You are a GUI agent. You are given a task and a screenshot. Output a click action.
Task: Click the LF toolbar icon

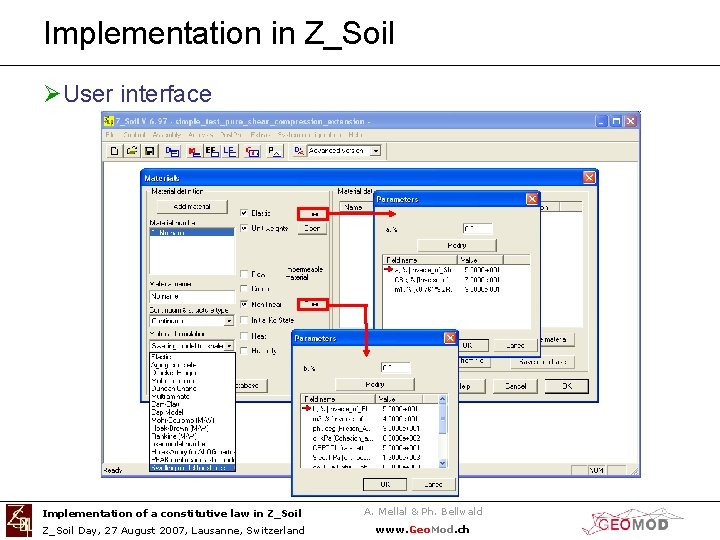click(x=230, y=151)
